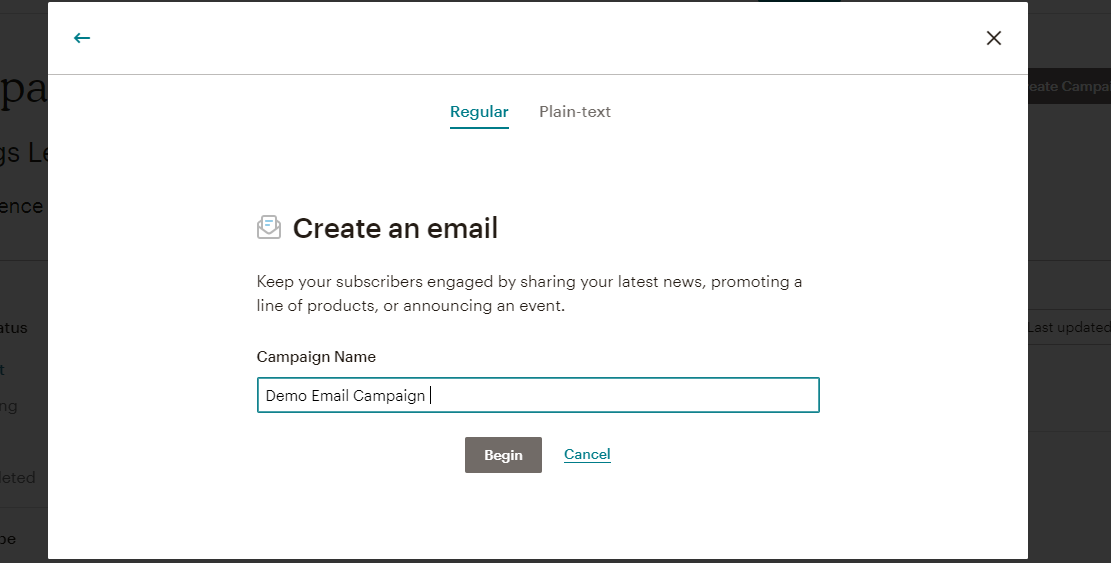Focus the Campaign Name input field
The height and width of the screenshot is (563, 1111).
click(538, 395)
